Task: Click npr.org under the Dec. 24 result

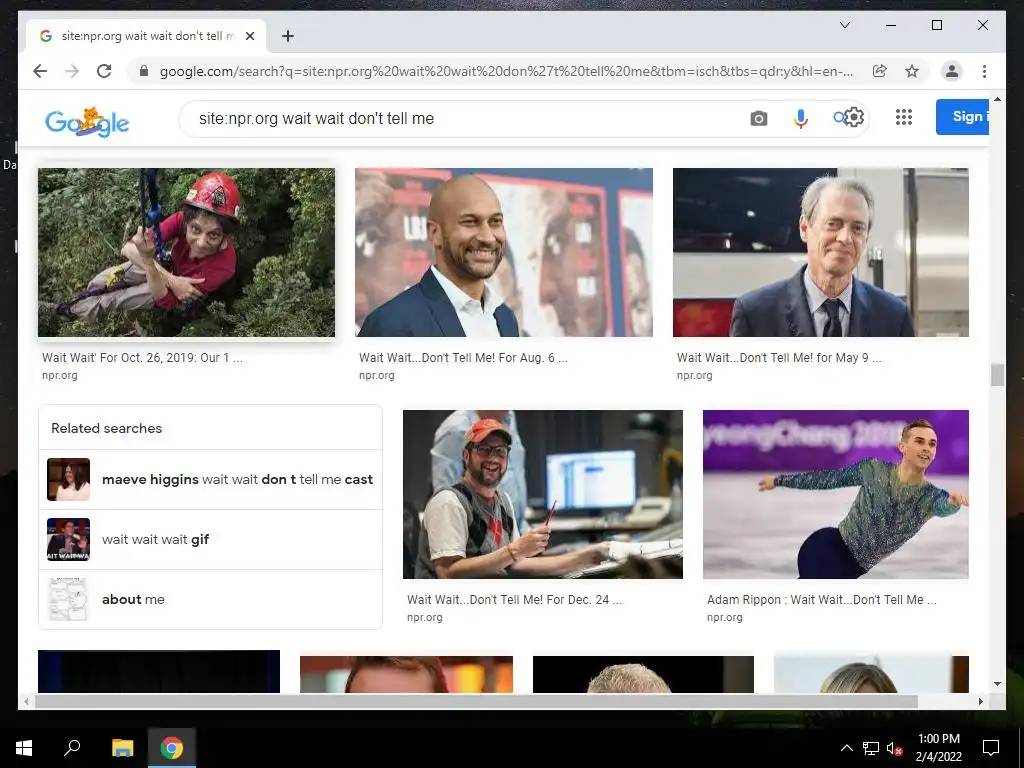Action: click(424, 617)
